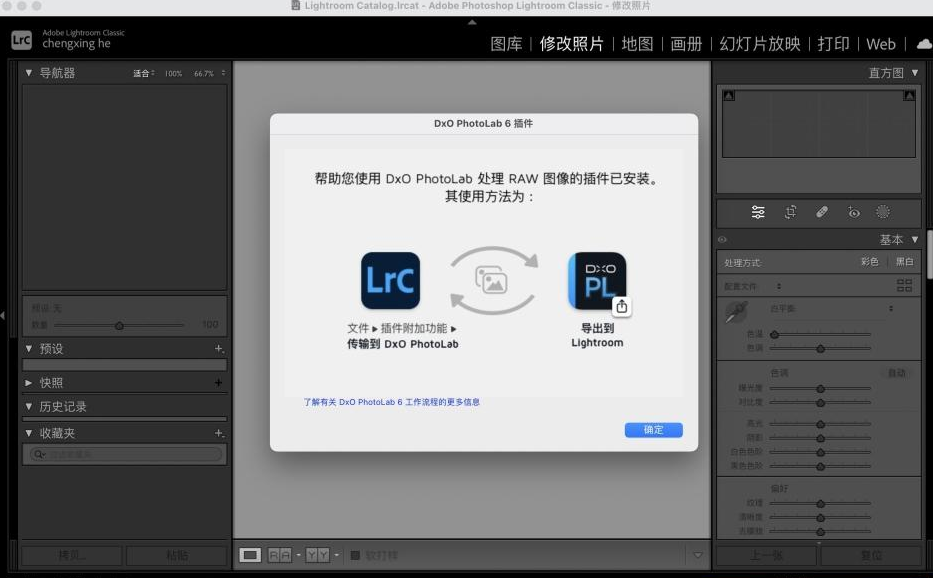933x578 pixels.
Task: Collapse the 历史记录 panel triangle
Action: pyautogui.click(x=29, y=406)
